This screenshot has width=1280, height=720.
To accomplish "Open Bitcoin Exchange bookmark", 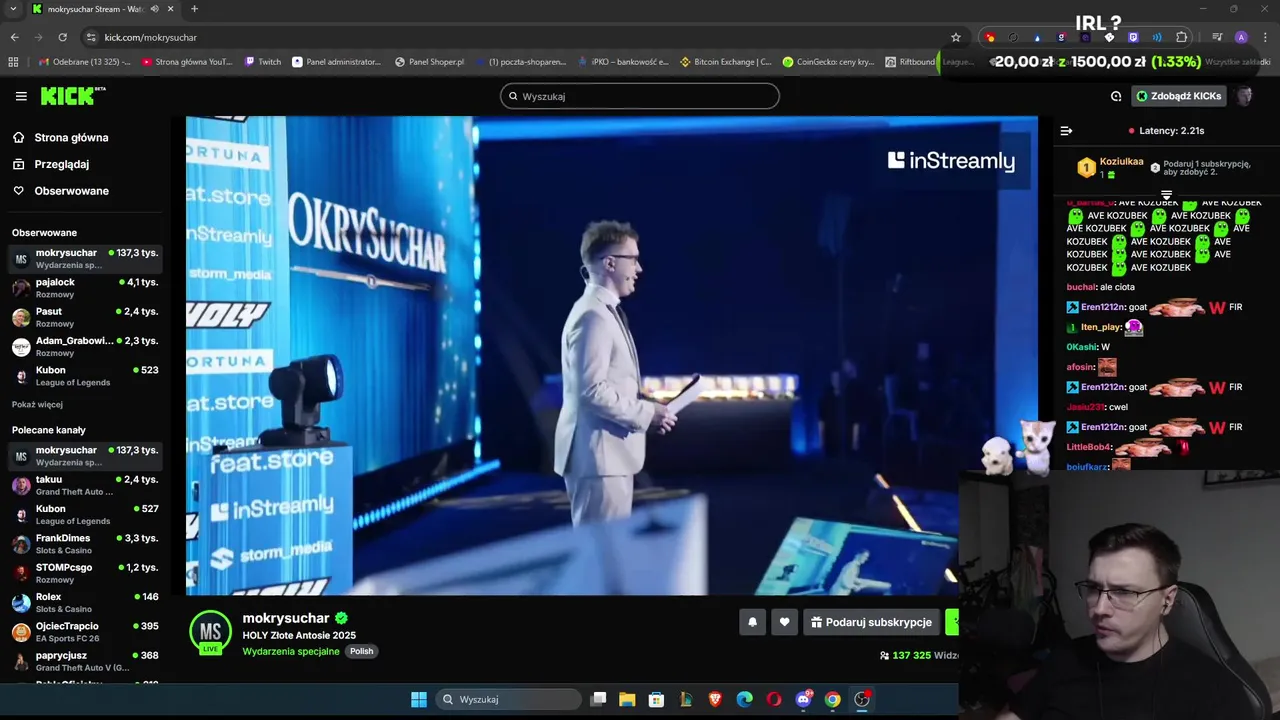I will (x=726, y=61).
